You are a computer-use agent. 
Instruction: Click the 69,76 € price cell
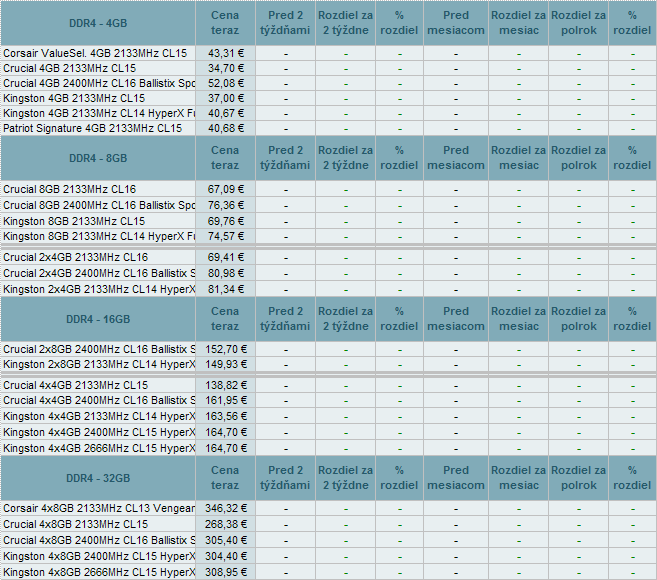tap(225, 221)
